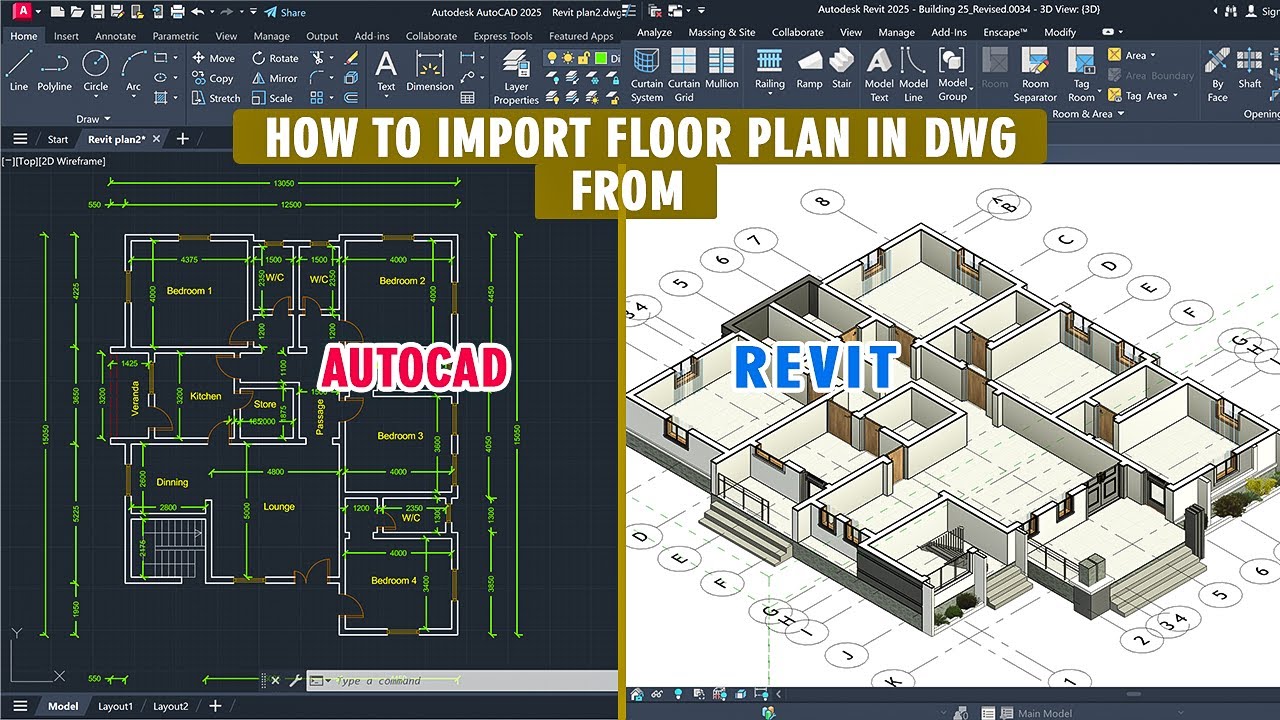Expand the Draw panel dropdown
The height and width of the screenshot is (720, 1280).
[93, 119]
